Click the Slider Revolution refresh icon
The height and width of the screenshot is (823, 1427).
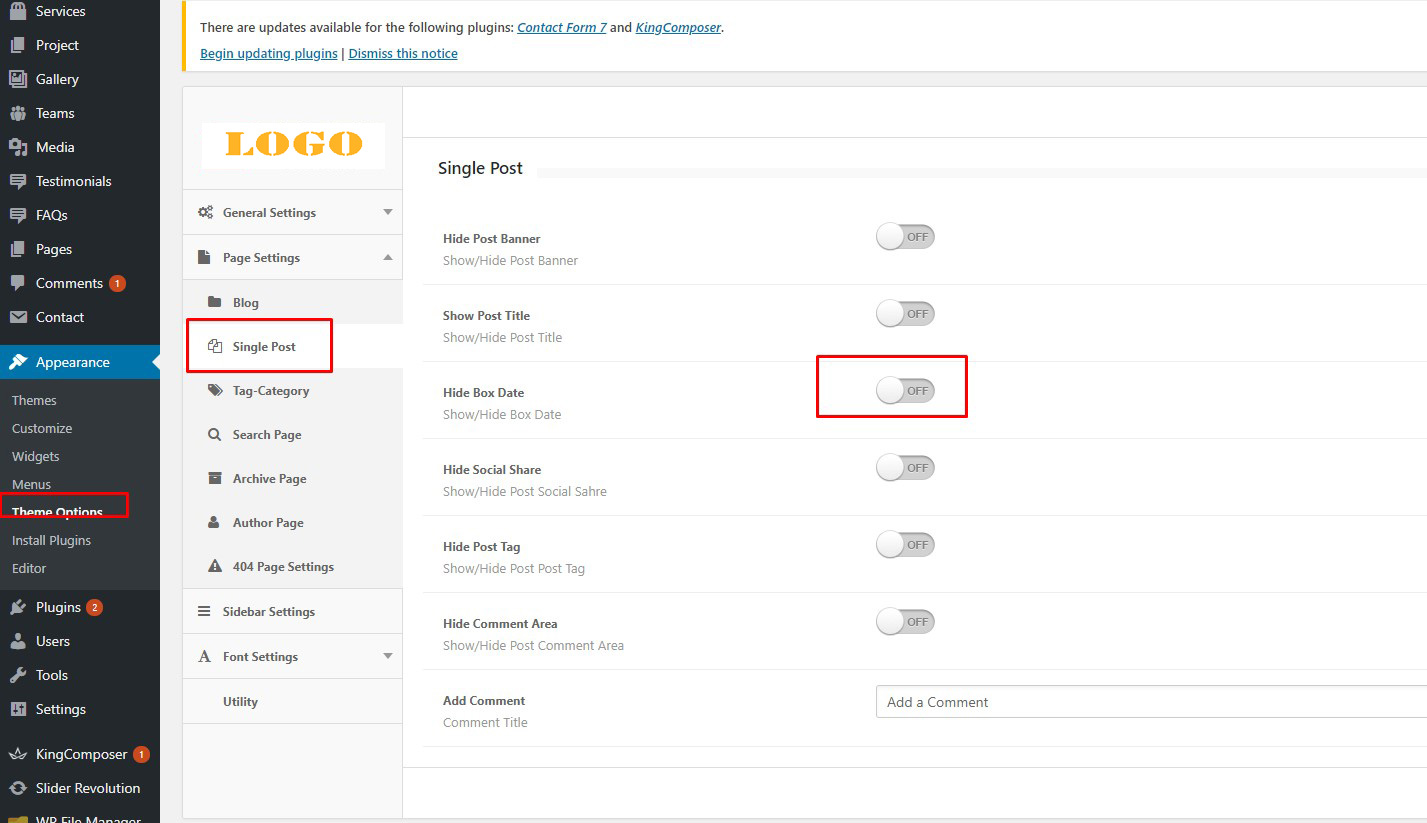click(17, 788)
